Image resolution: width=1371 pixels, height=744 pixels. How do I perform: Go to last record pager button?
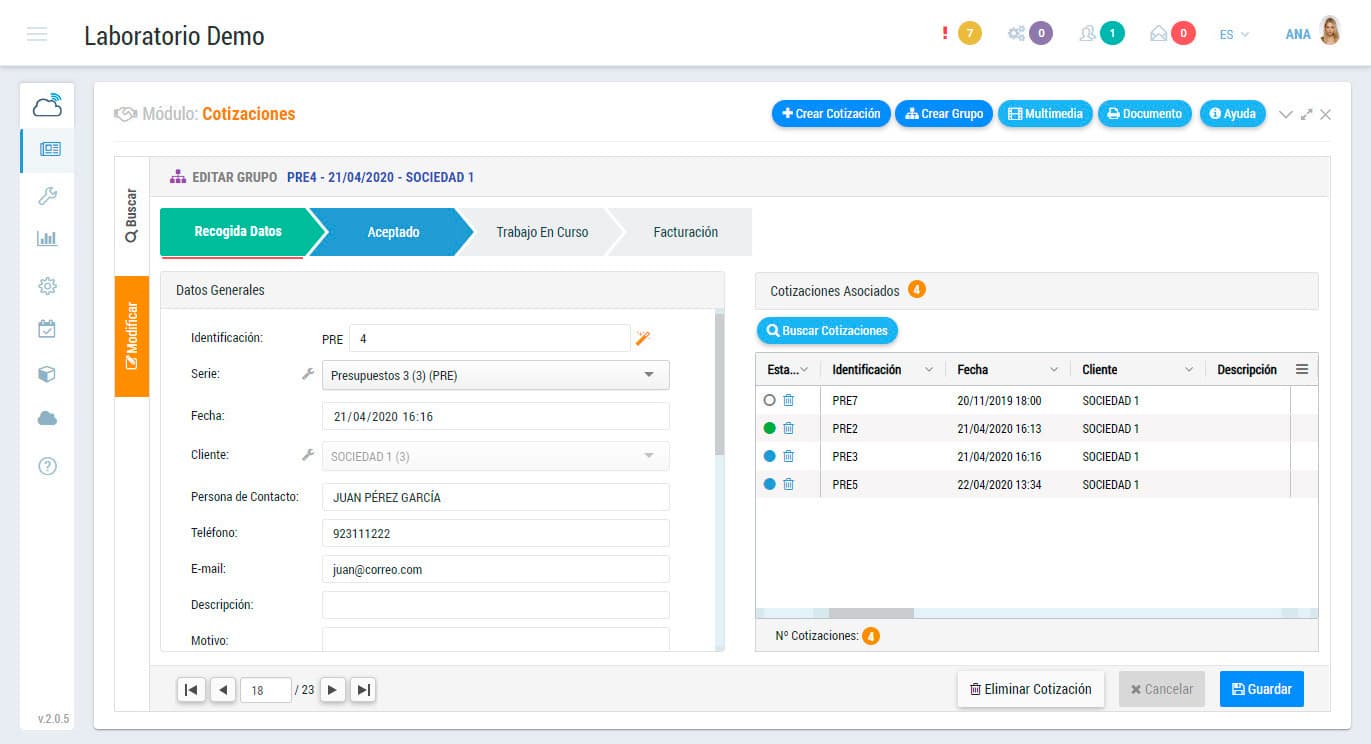363,689
